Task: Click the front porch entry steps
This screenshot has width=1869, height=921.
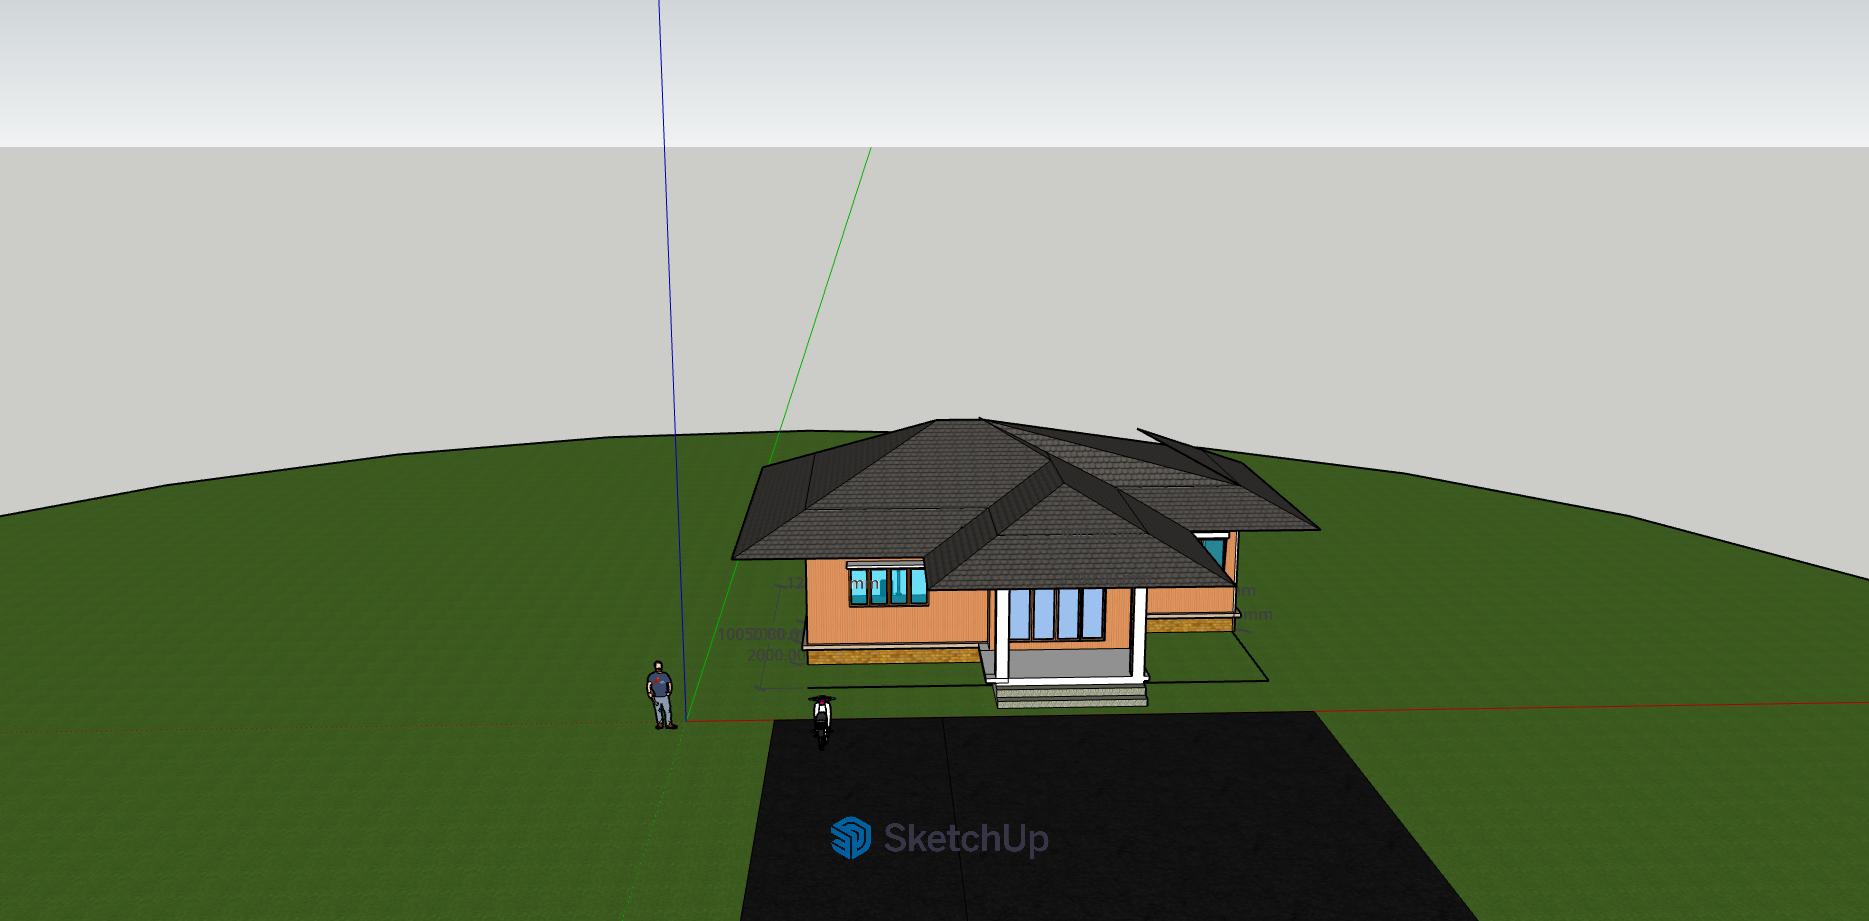Action: 1071,695
